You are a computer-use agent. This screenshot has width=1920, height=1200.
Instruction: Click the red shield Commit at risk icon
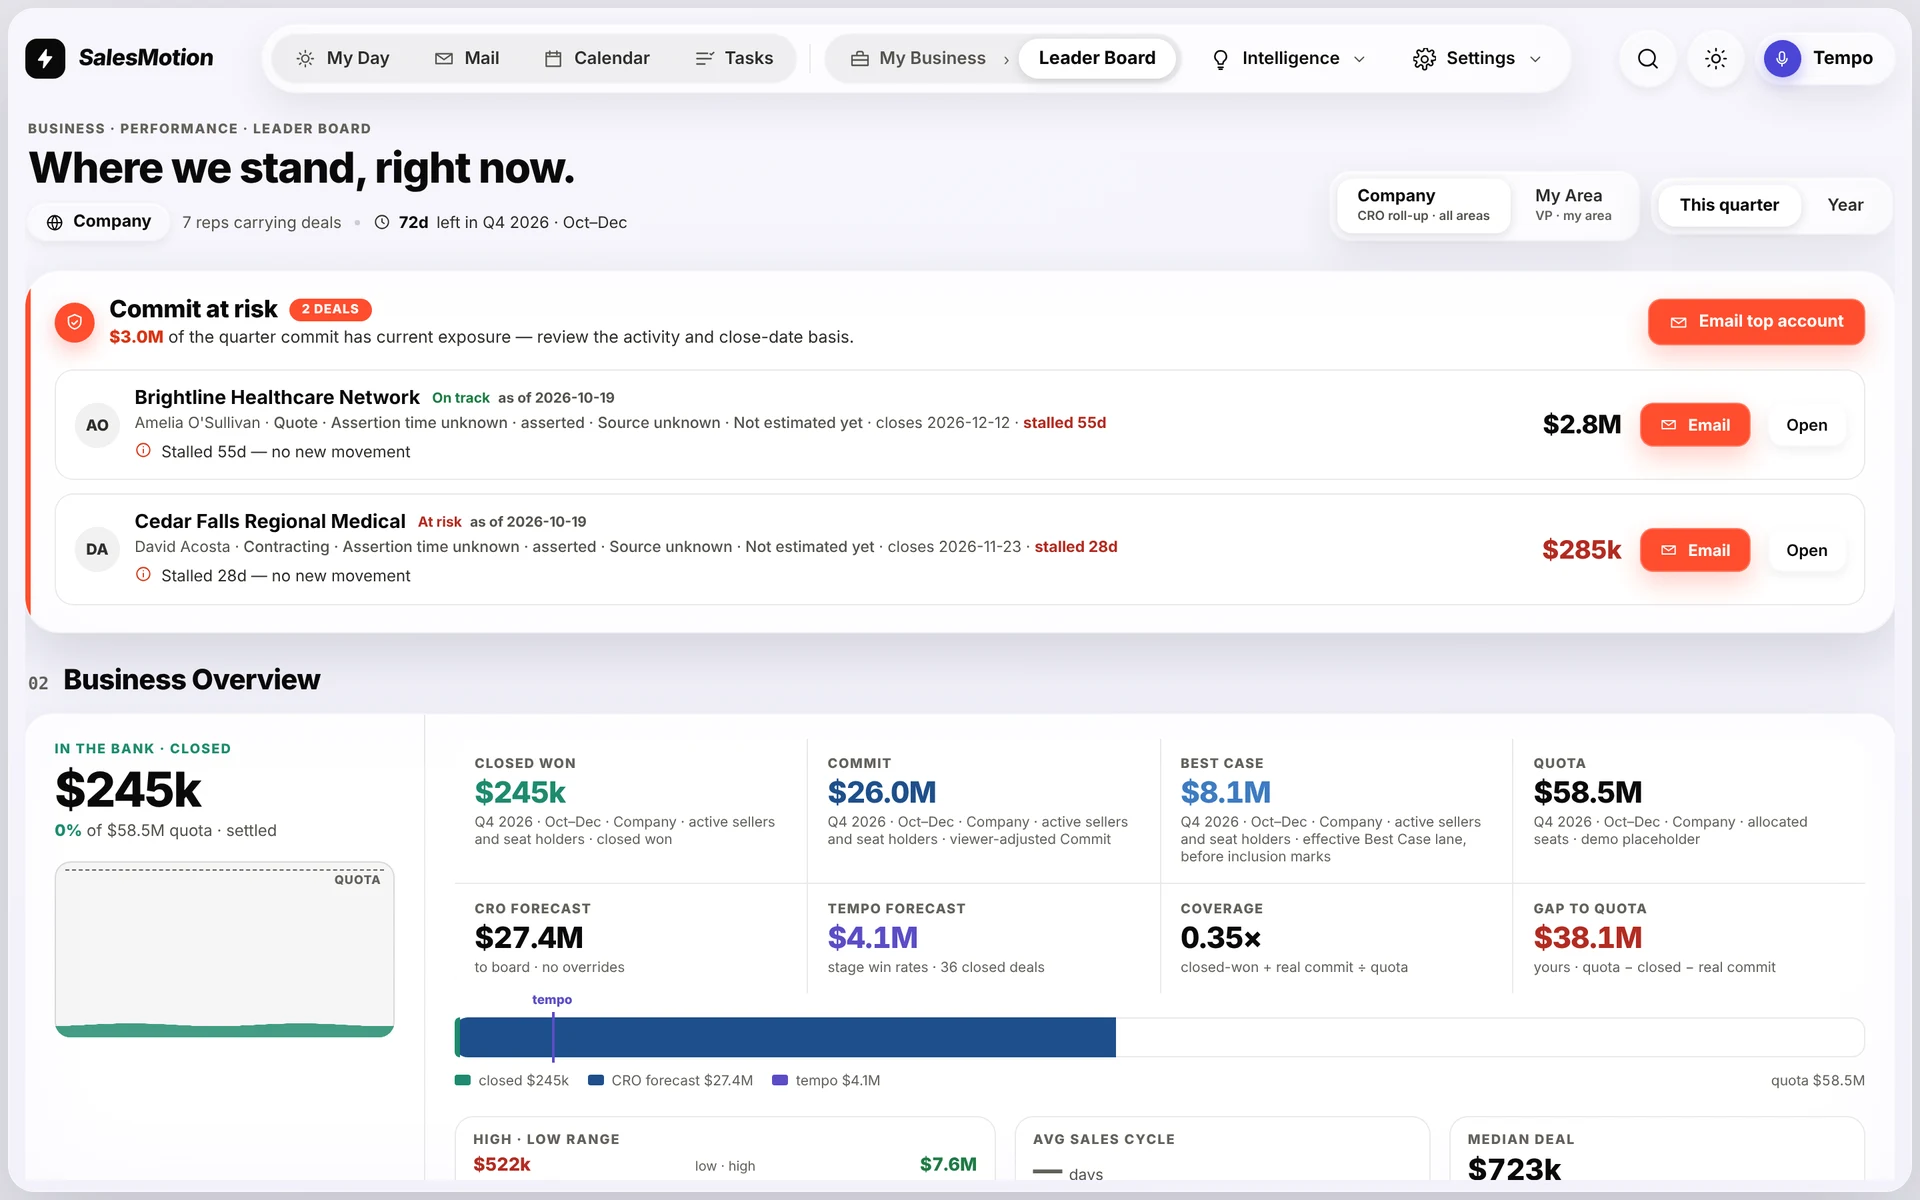click(74, 322)
